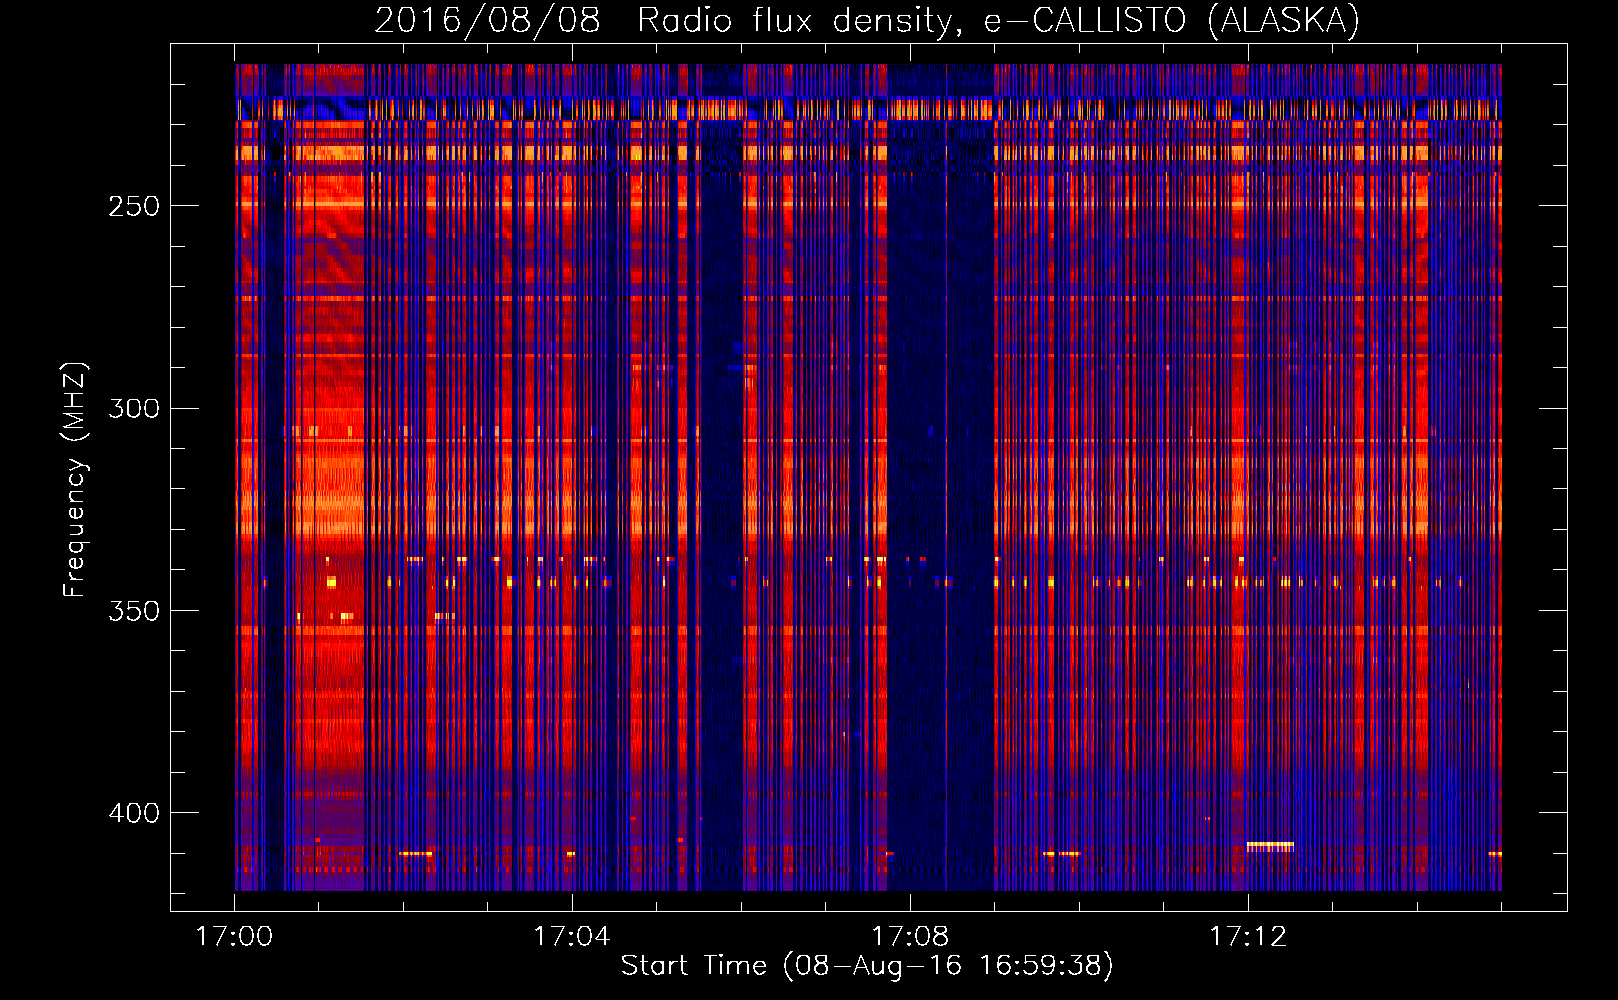Click the 17:12 time tick label
This screenshot has height=1000, width=1618.
coord(1248,937)
